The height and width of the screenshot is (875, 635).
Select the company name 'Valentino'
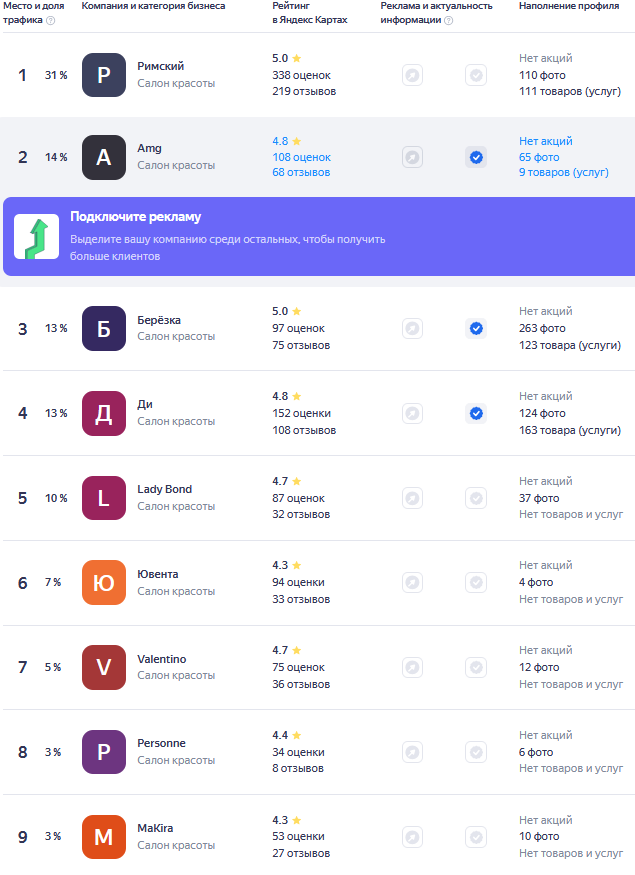coord(162,659)
